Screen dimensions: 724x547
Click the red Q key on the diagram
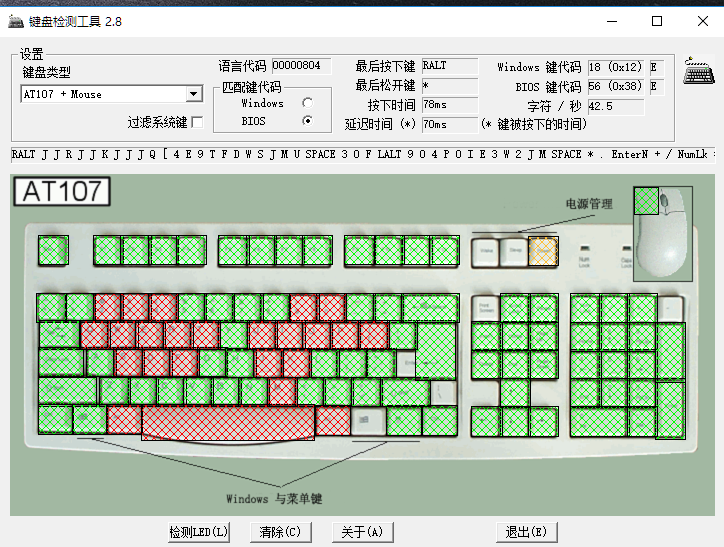94,335
